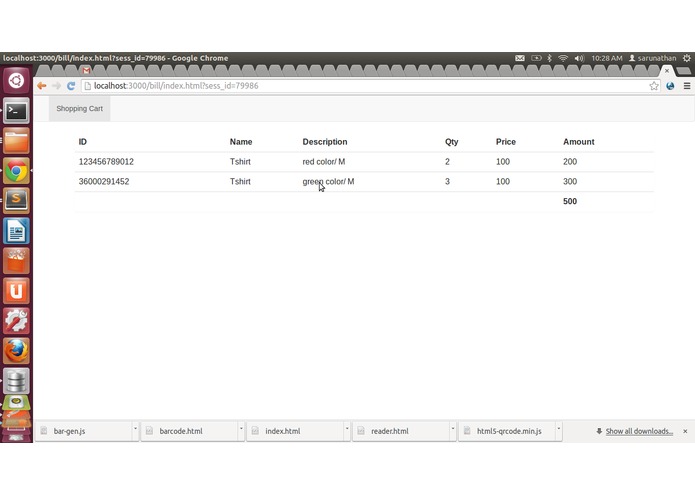Click the Name column header

coord(241,142)
